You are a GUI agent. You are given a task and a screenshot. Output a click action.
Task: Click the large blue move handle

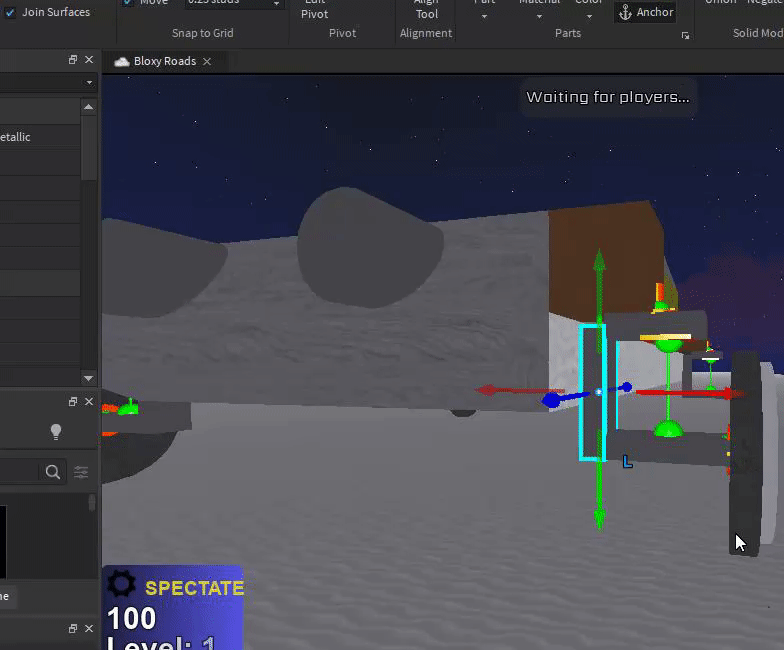pyautogui.click(x=552, y=400)
